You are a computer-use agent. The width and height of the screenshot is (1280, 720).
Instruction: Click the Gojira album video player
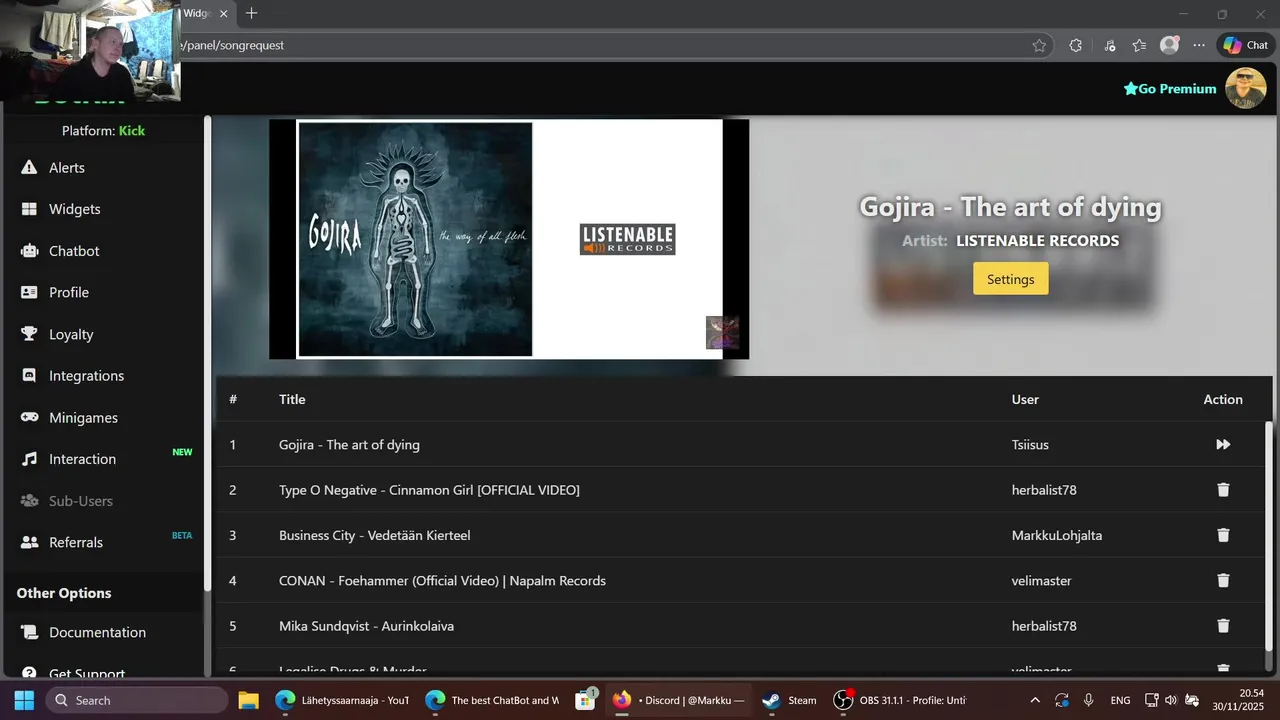click(x=509, y=239)
